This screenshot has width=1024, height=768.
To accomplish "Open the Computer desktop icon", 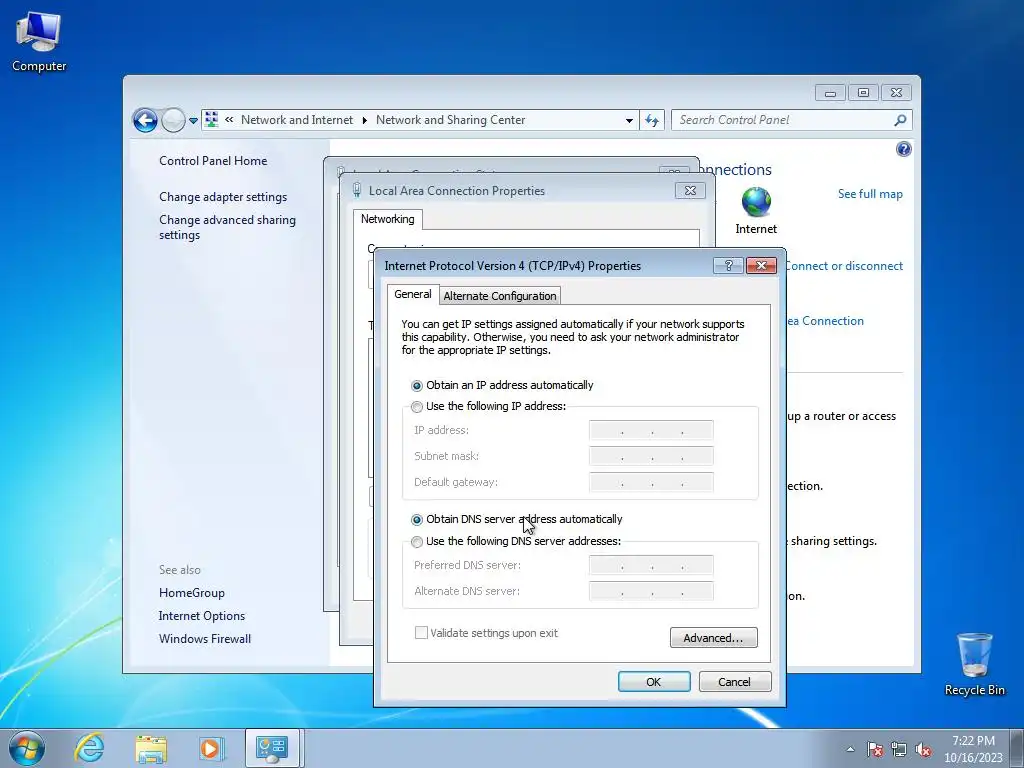I will pos(39,42).
